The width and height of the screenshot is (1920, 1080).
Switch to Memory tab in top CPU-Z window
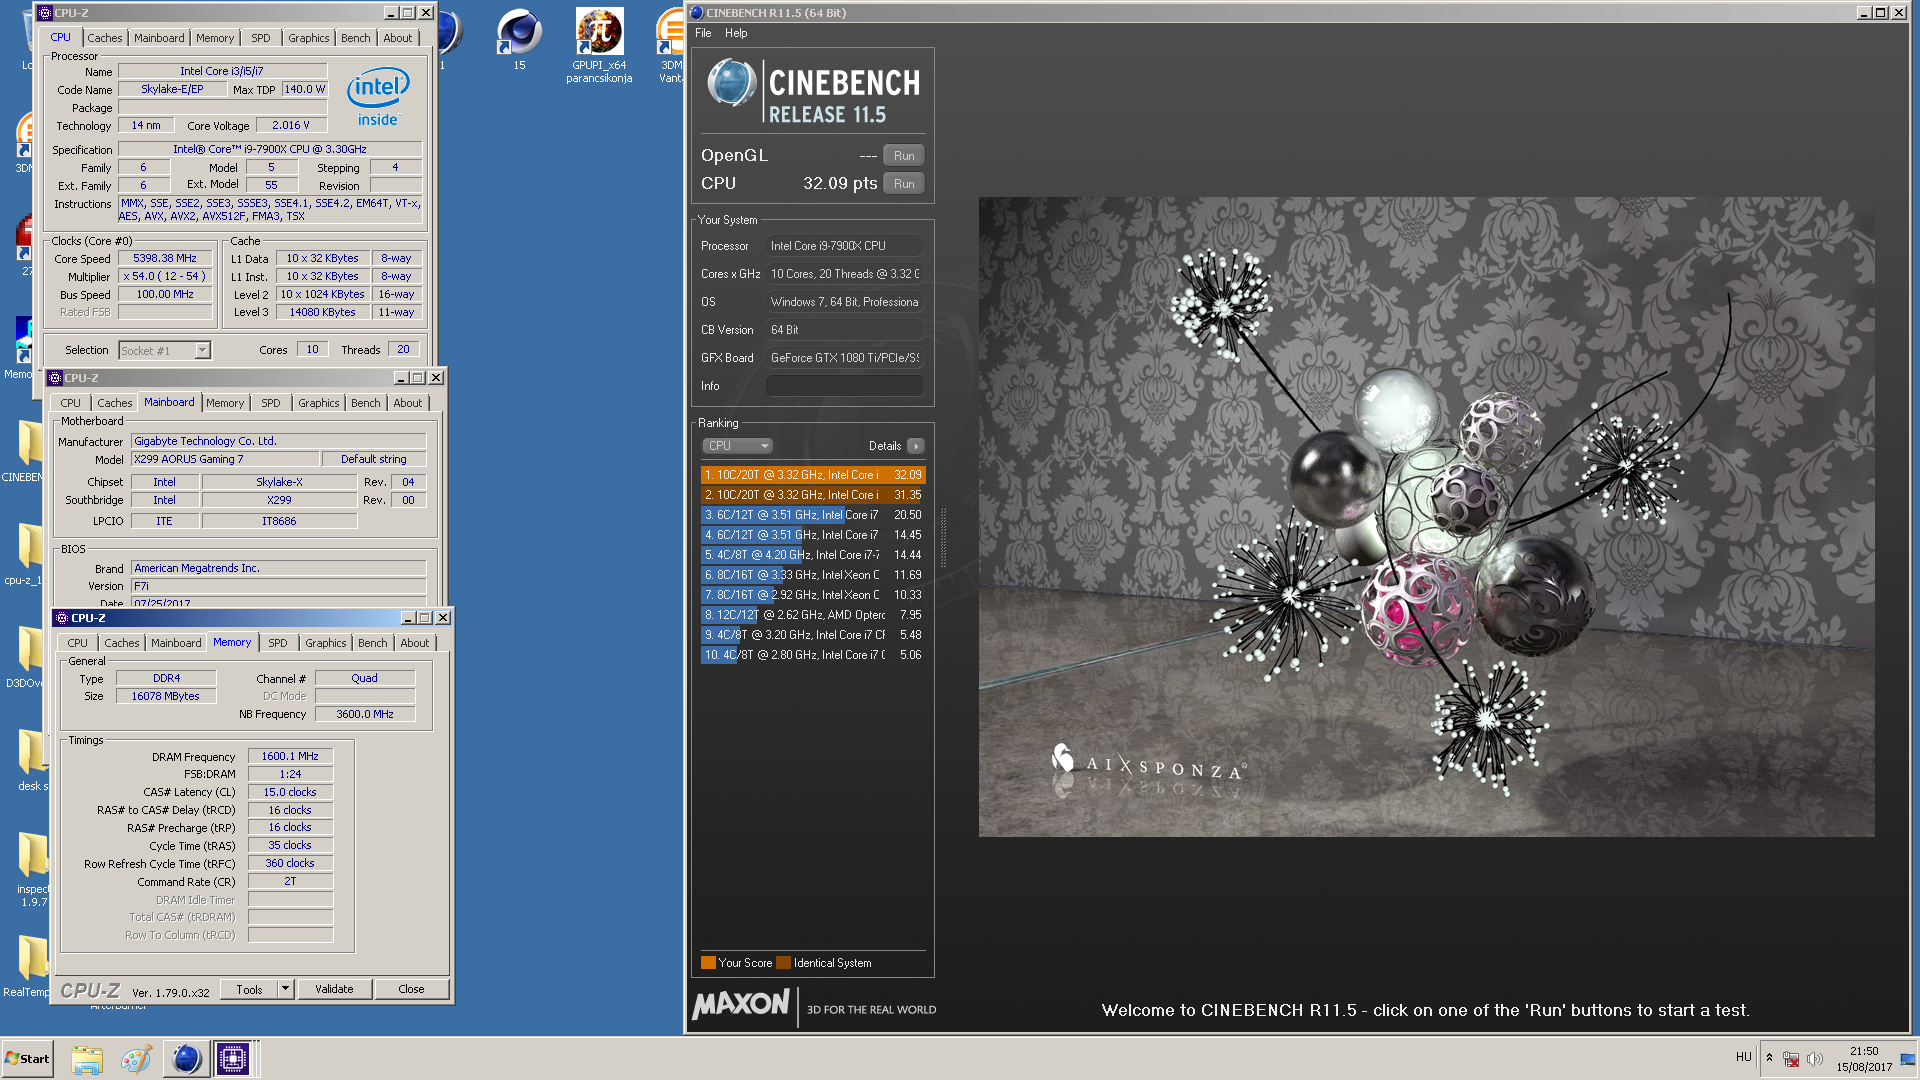click(x=215, y=38)
